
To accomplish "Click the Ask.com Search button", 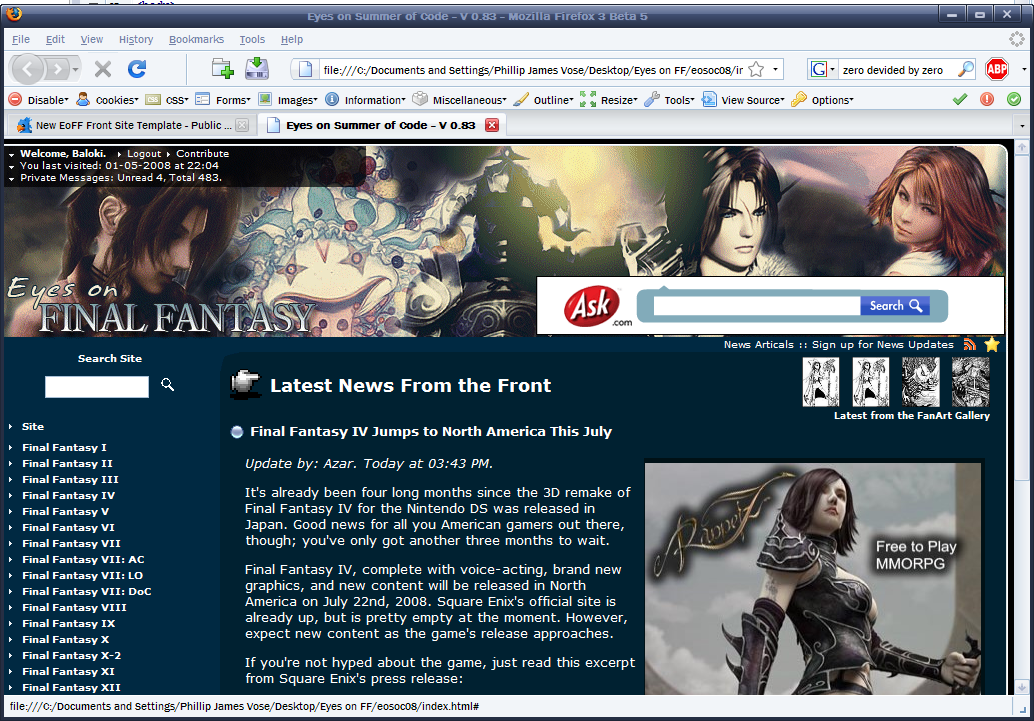I will click(x=895, y=305).
